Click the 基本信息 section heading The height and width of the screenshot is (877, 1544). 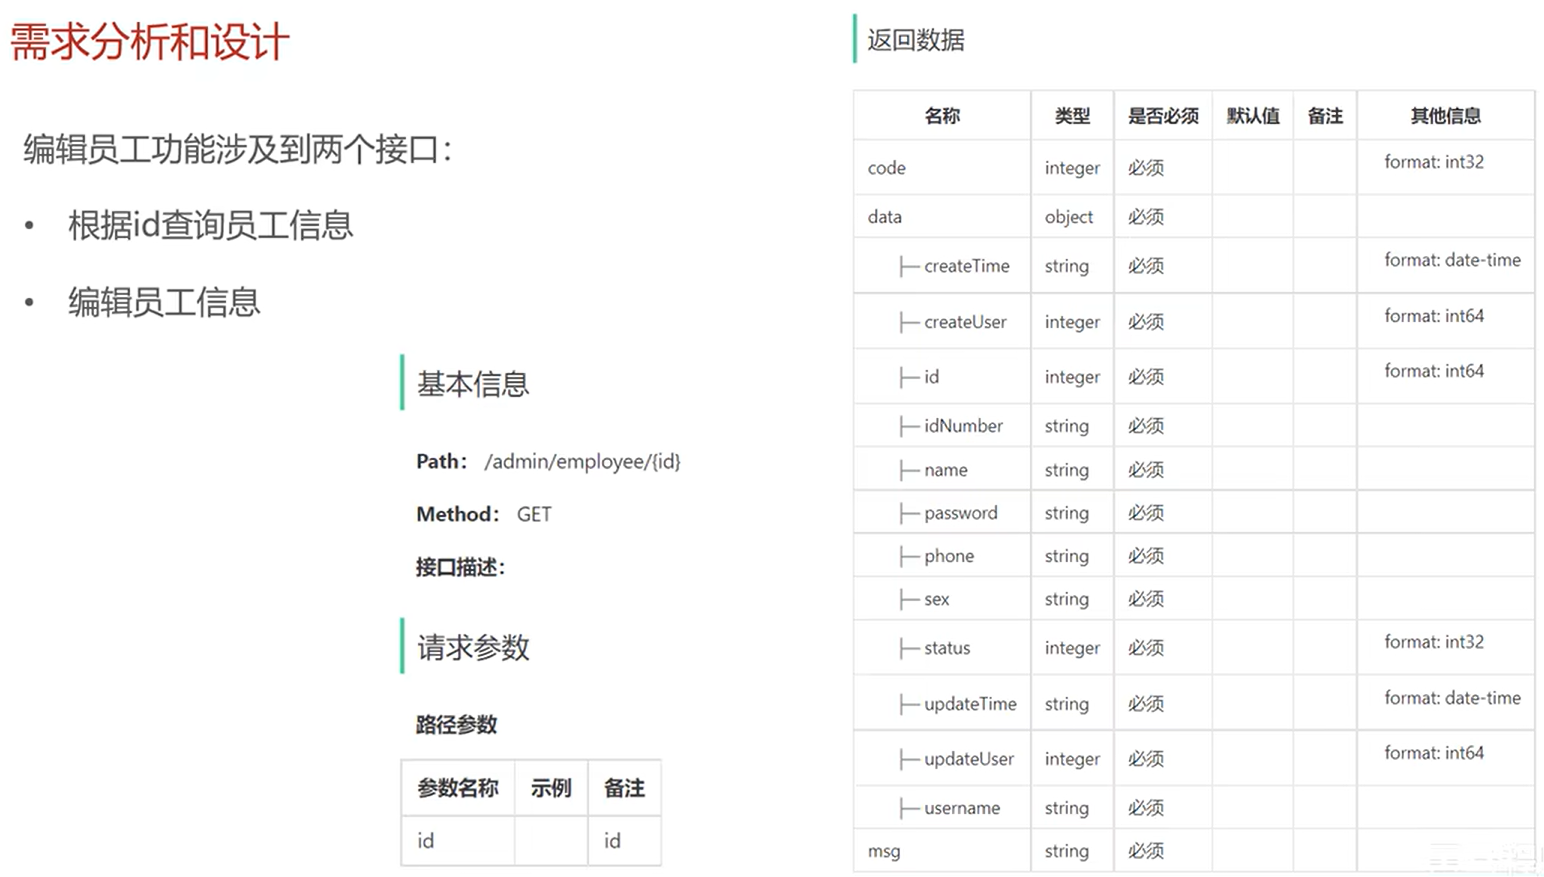pyautogui.click(x=473, y=384)
